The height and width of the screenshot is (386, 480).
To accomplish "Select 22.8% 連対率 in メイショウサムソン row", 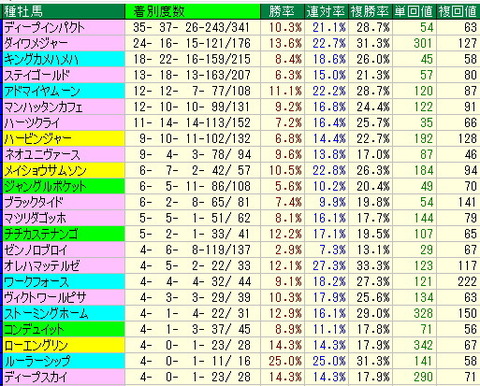I will pos(329,170).
